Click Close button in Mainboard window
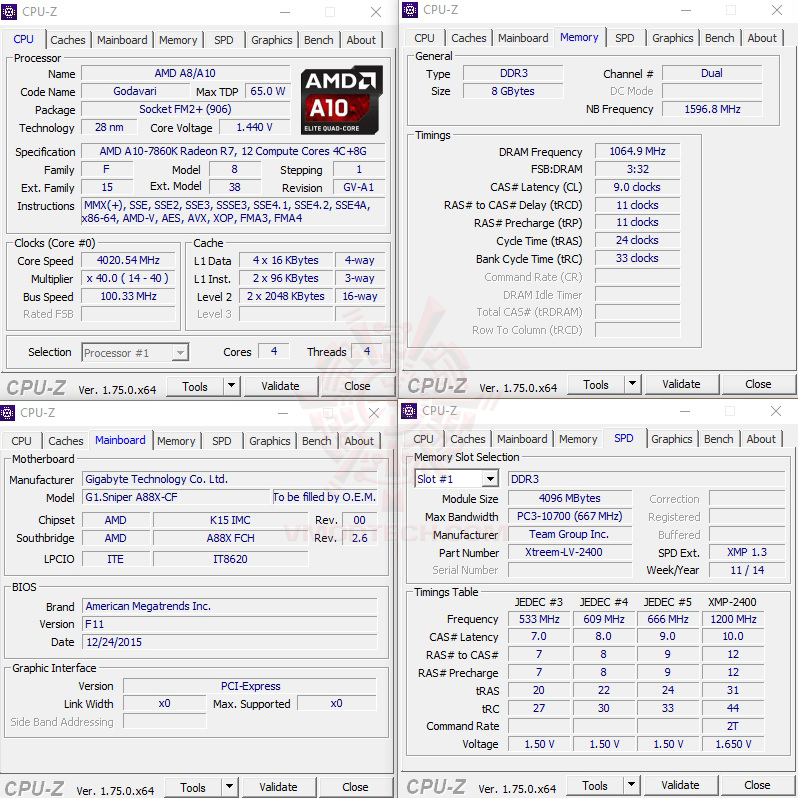The height and width of the screenshot is (798, 798). click(355, 787)
